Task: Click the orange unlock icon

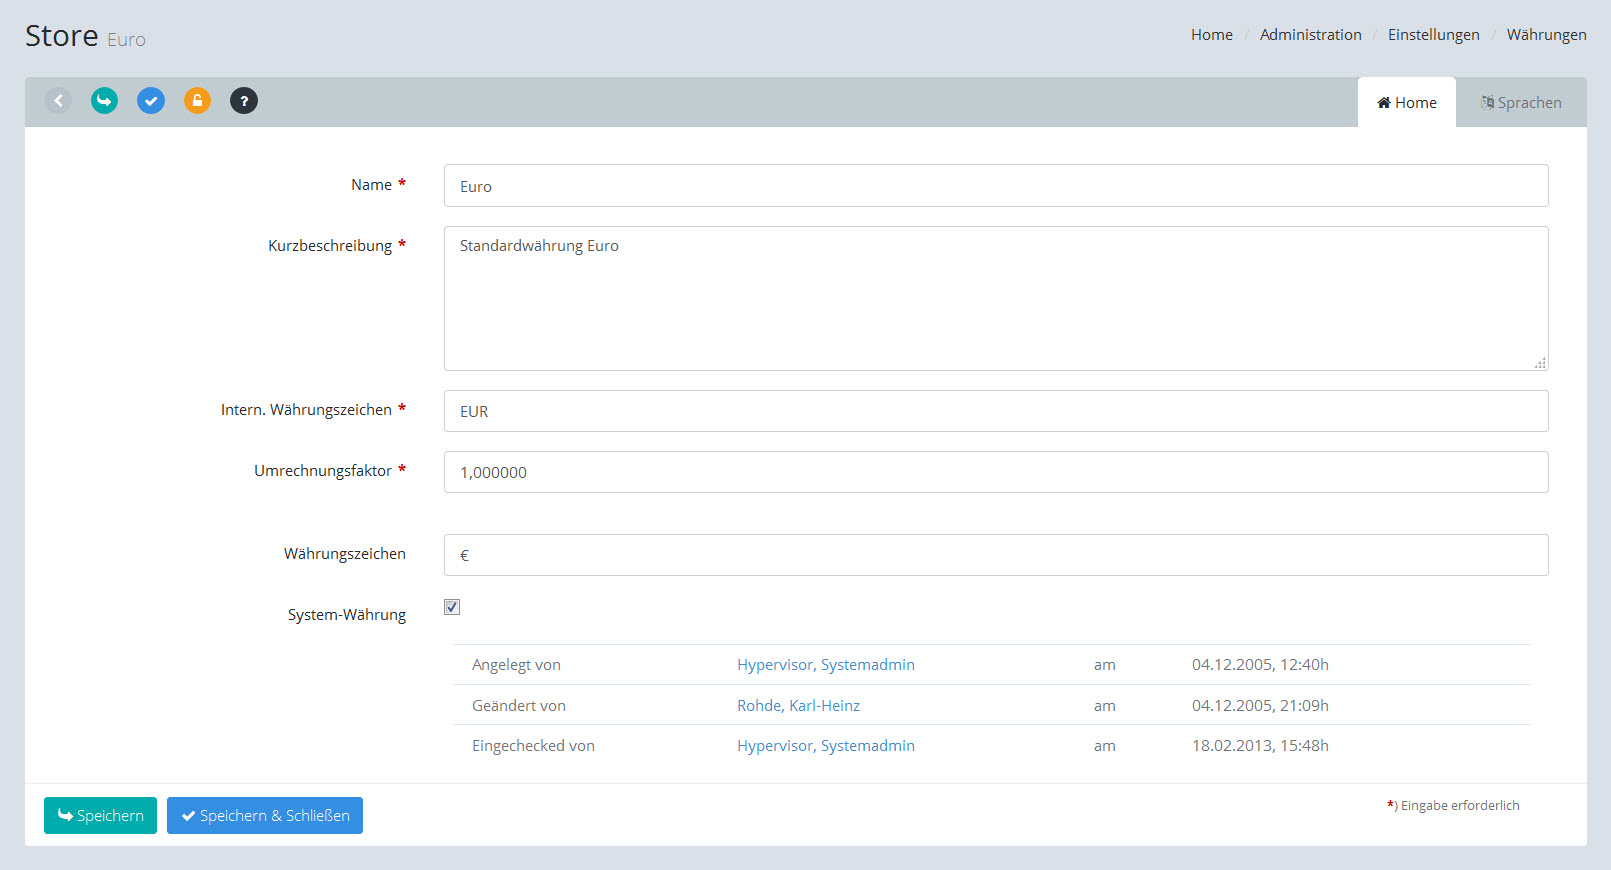Action: click(197, 101)
